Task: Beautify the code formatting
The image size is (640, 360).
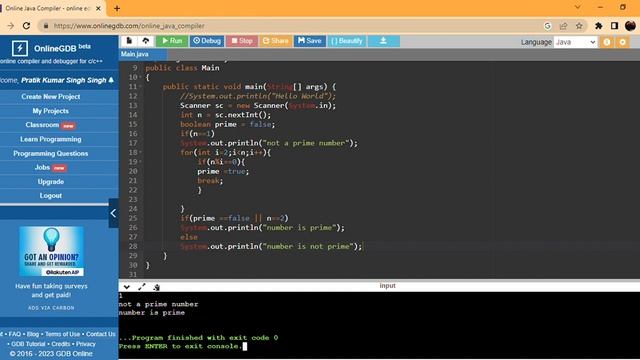Action: click(x=347, y=41)
